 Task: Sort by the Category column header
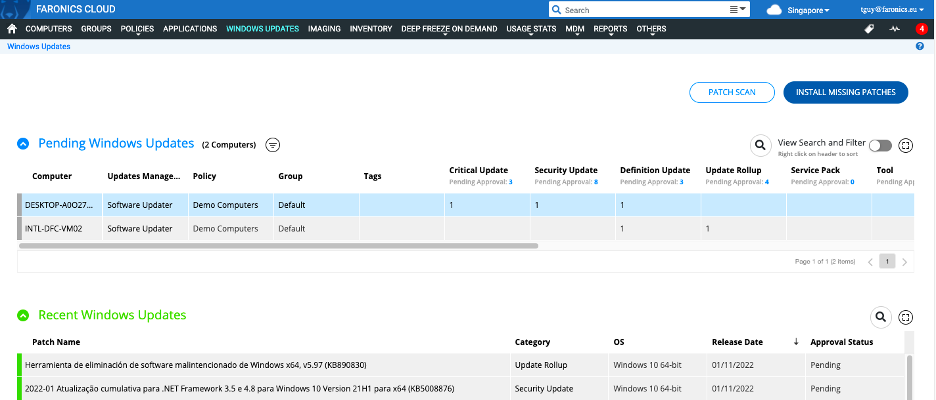[532, 342]
